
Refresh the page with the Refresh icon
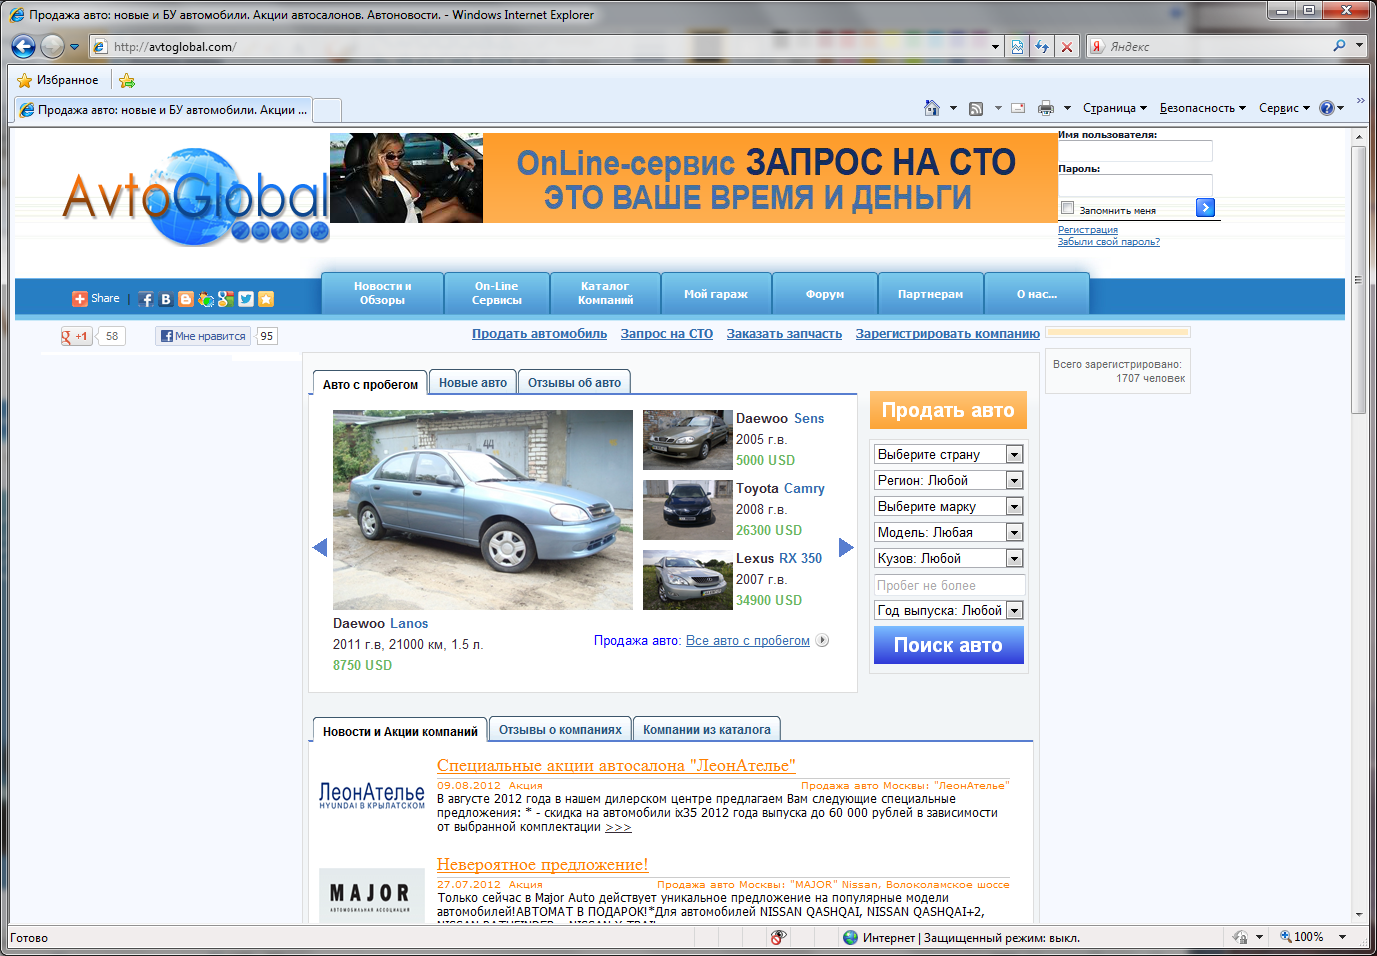click(1042, 47)
